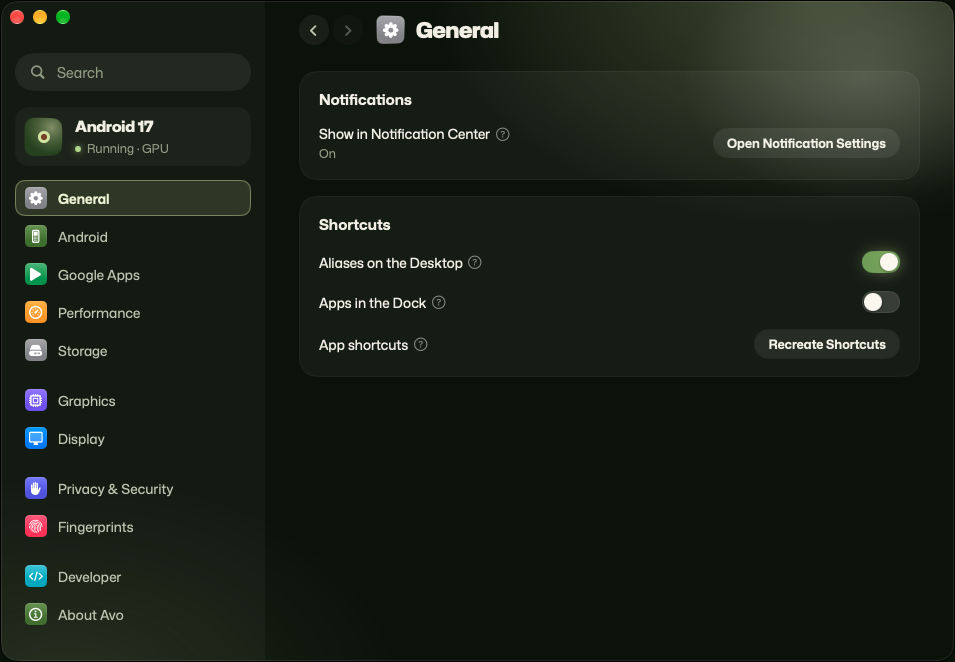Click the Display monitor icon
The height and width of the screenshot is (662, 955).
(36, 438)
